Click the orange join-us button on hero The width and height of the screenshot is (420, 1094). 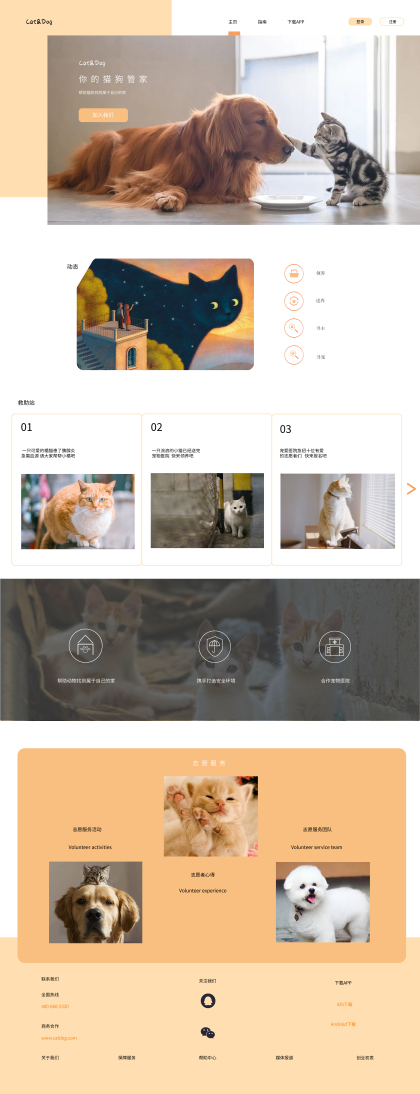(103, 115)
